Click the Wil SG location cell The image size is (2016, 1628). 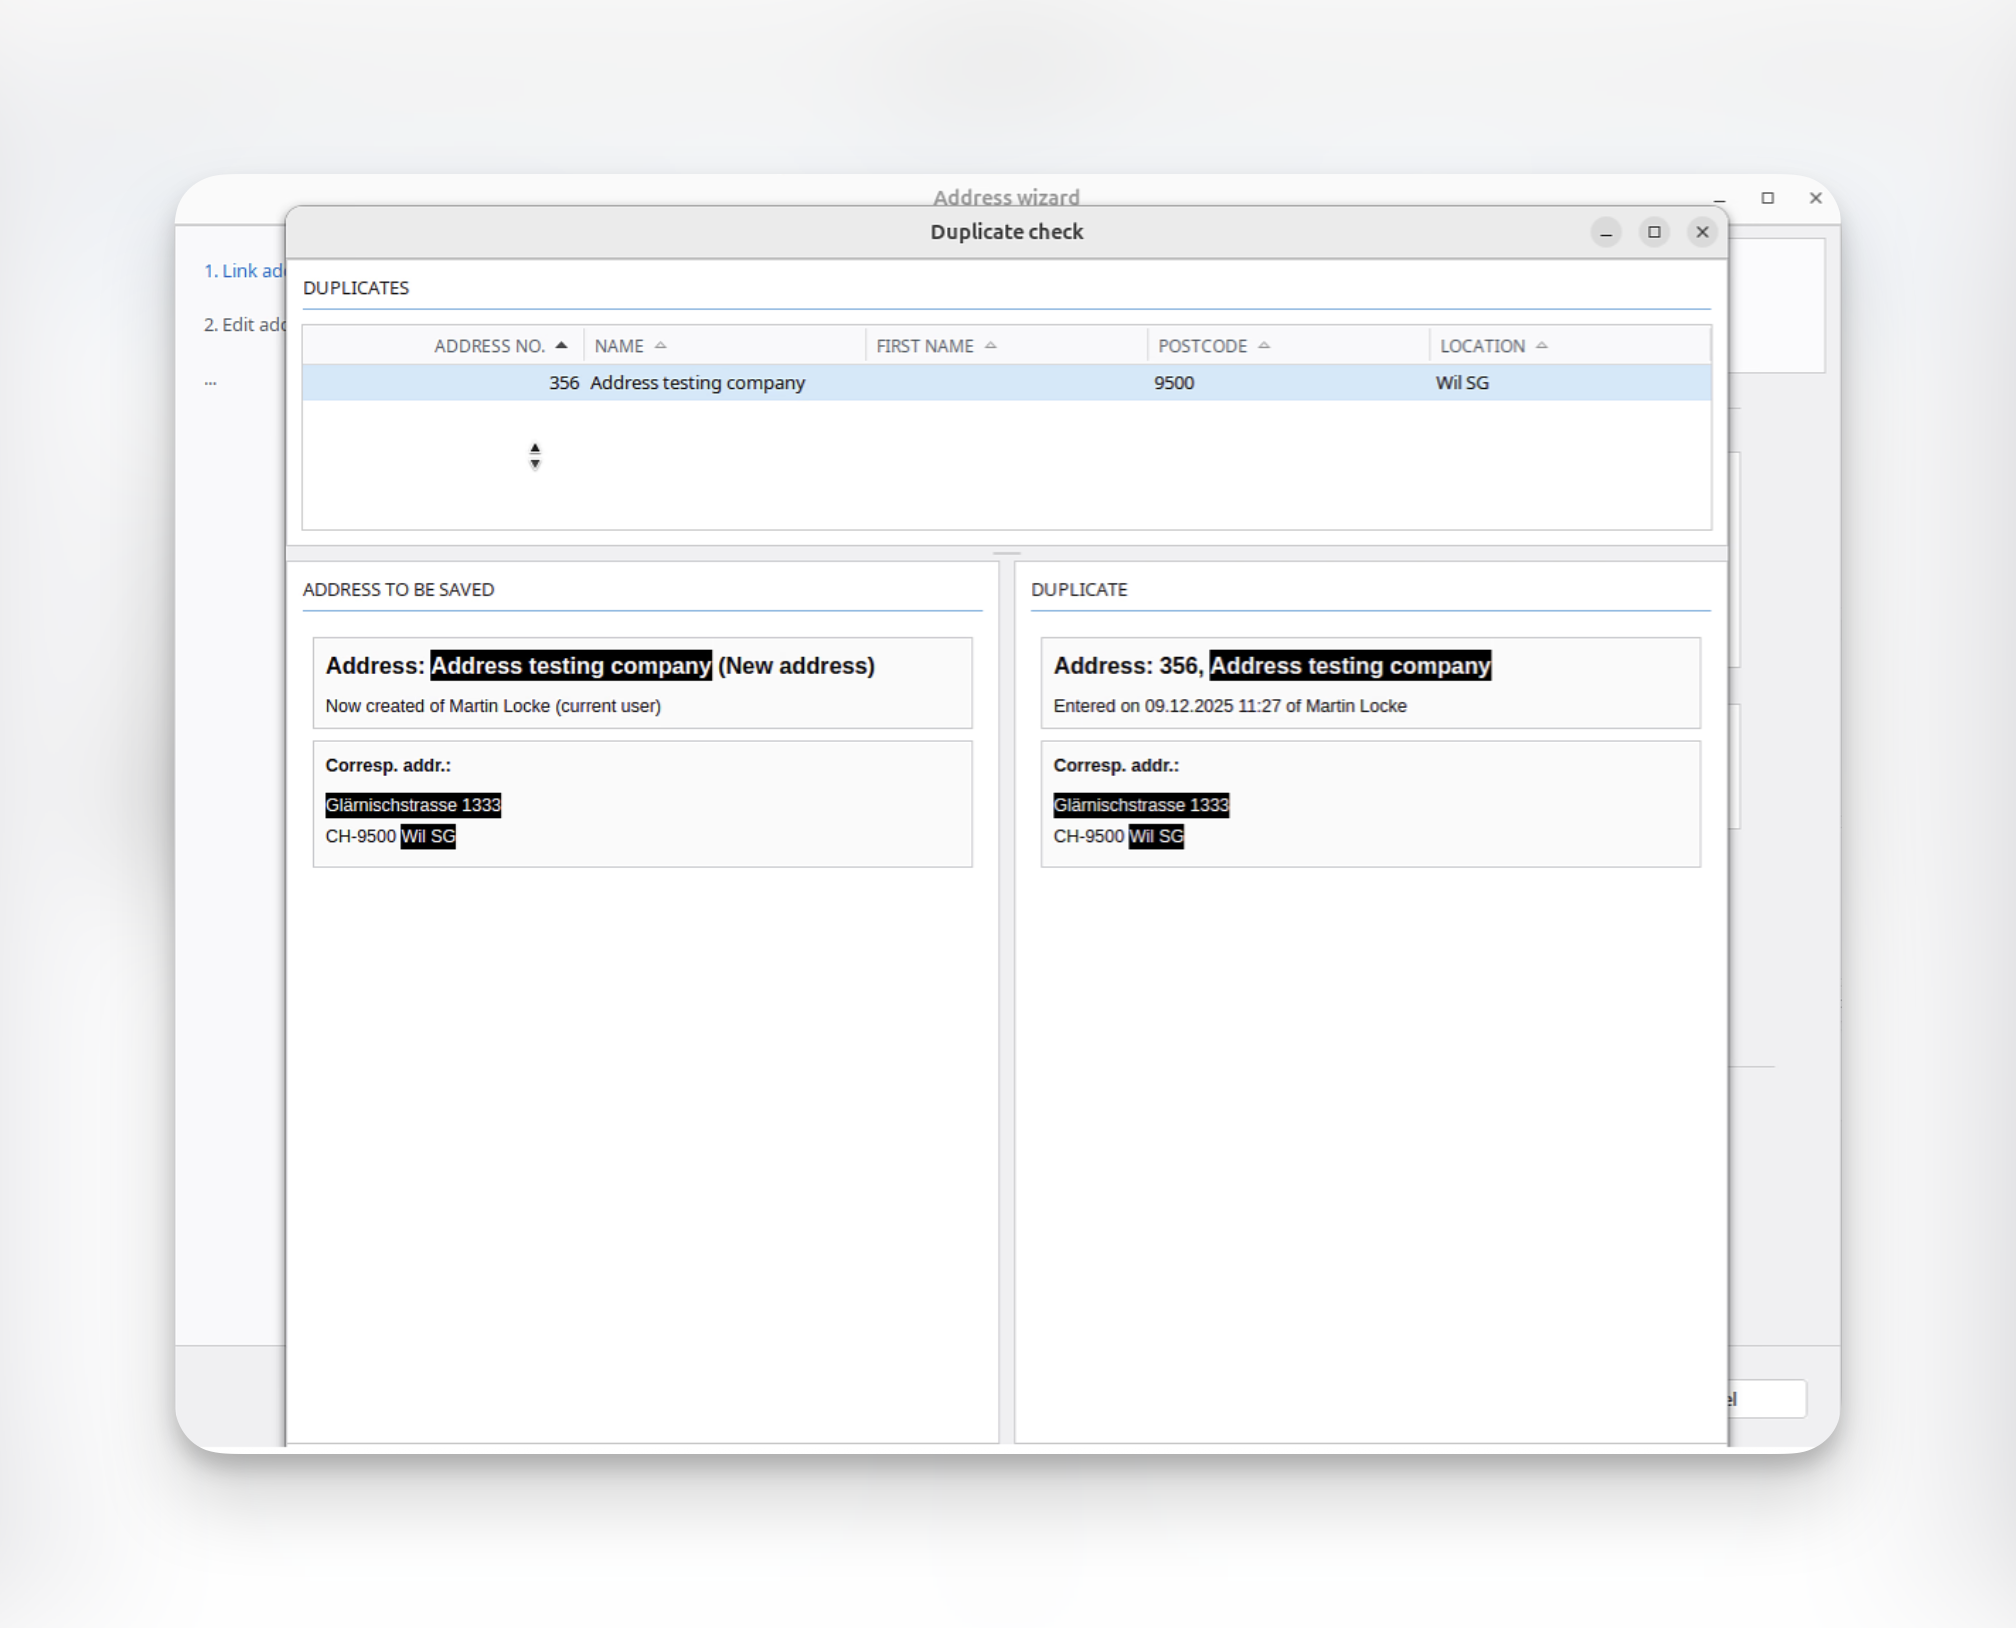tap(1461, 383)
